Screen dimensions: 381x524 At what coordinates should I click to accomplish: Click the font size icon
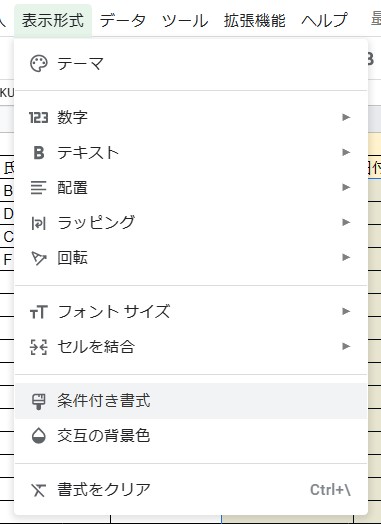point(39,312)
